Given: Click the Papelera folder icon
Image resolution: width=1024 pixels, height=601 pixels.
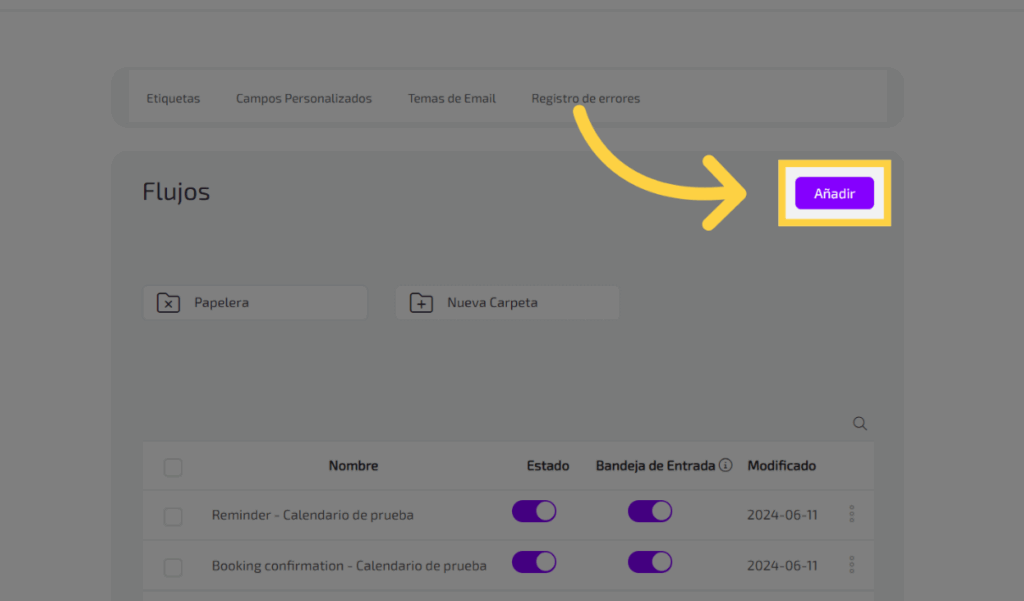Looking at the screenshot, I should coord(169,303).
